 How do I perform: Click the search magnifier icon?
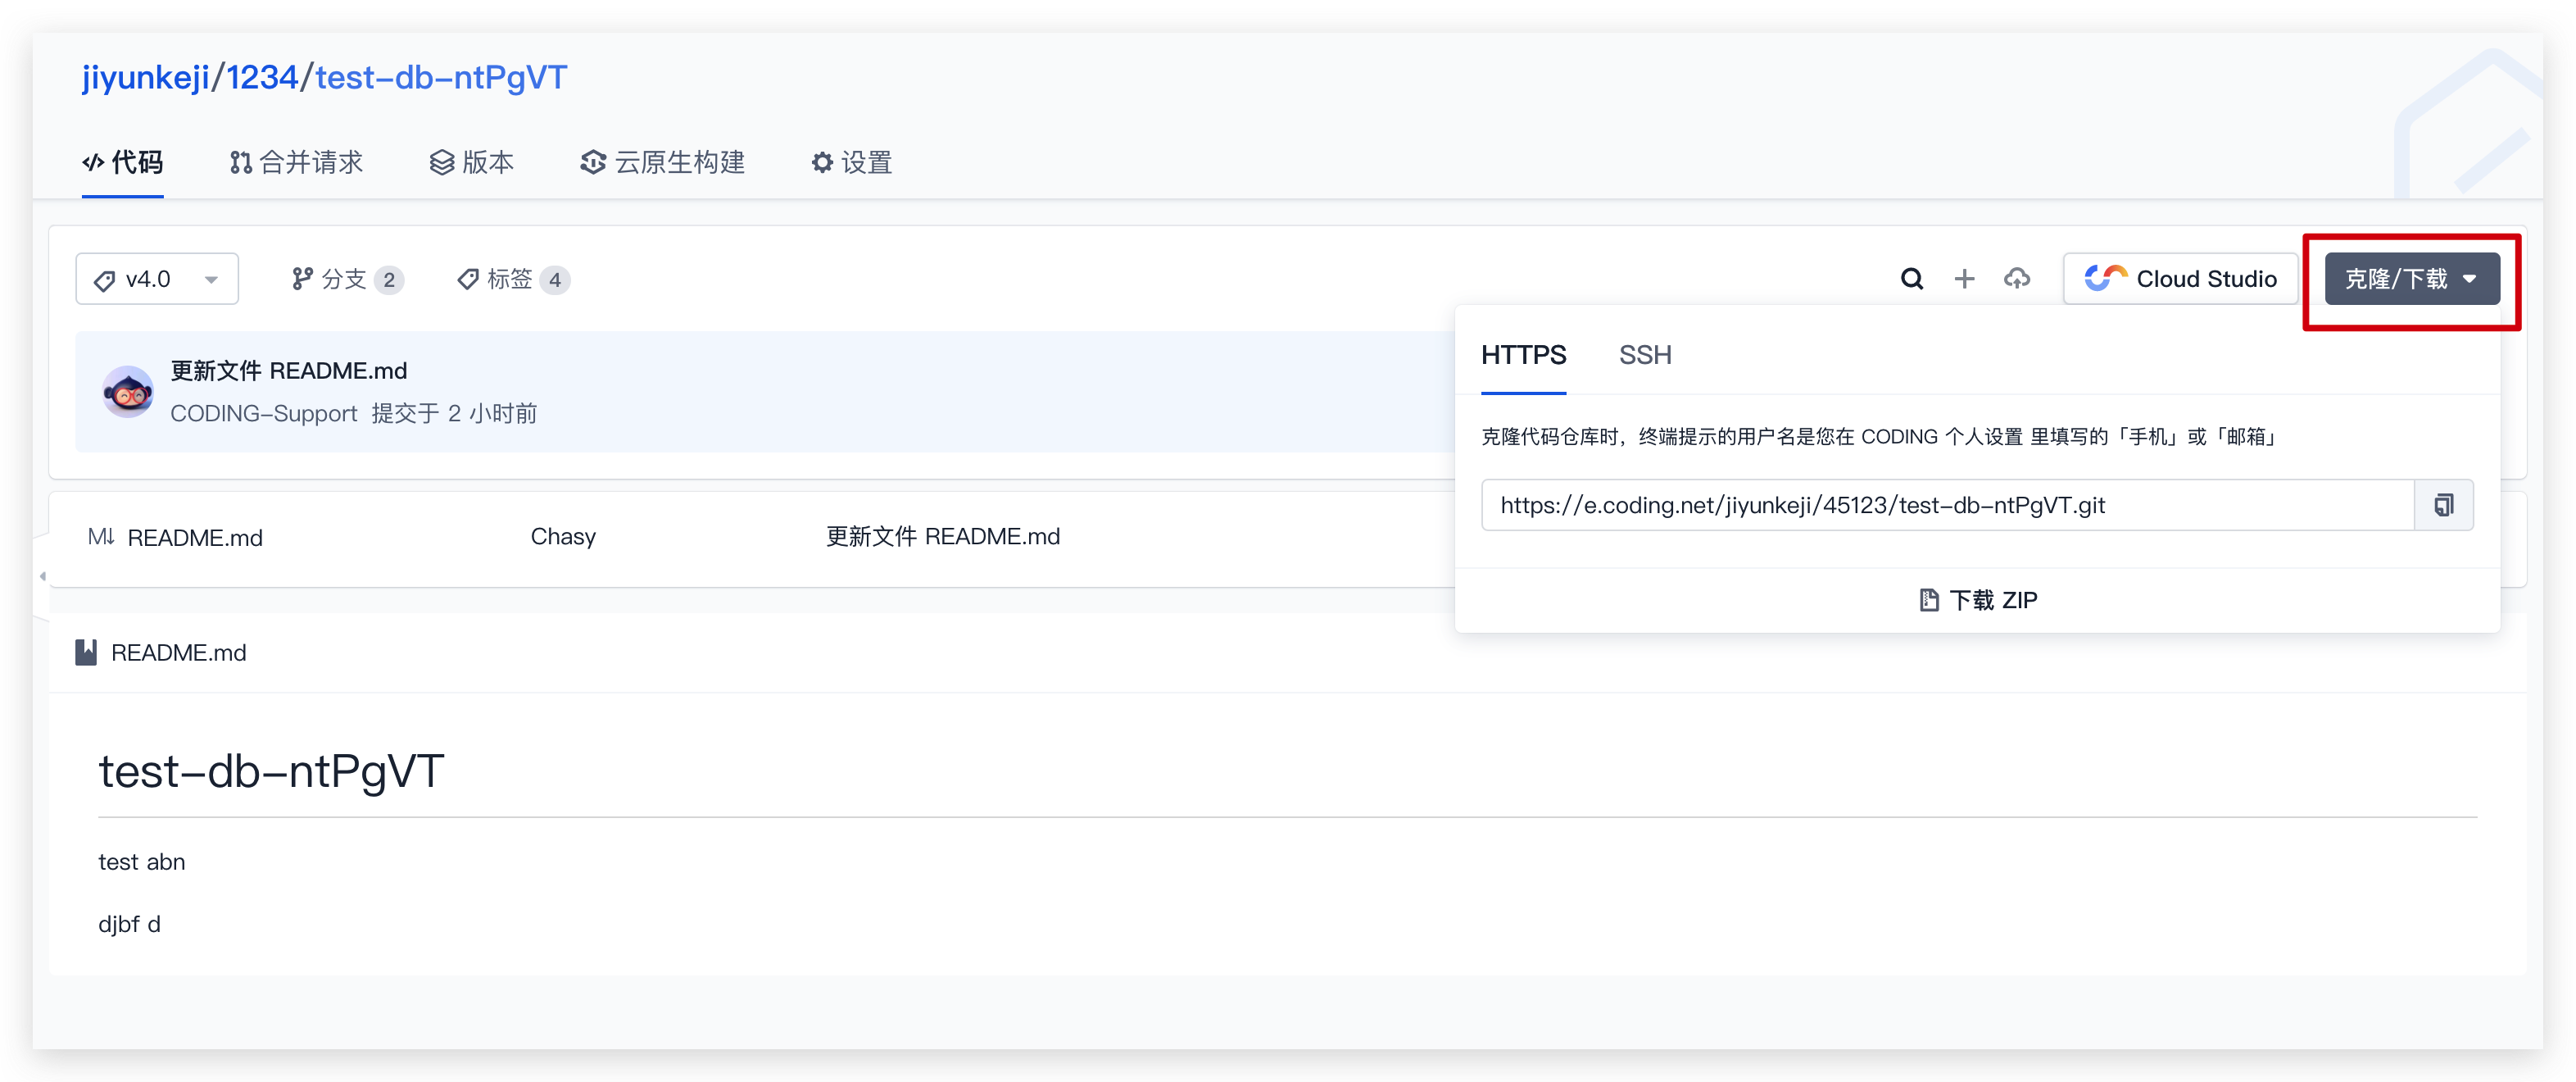coord(1911,279)
